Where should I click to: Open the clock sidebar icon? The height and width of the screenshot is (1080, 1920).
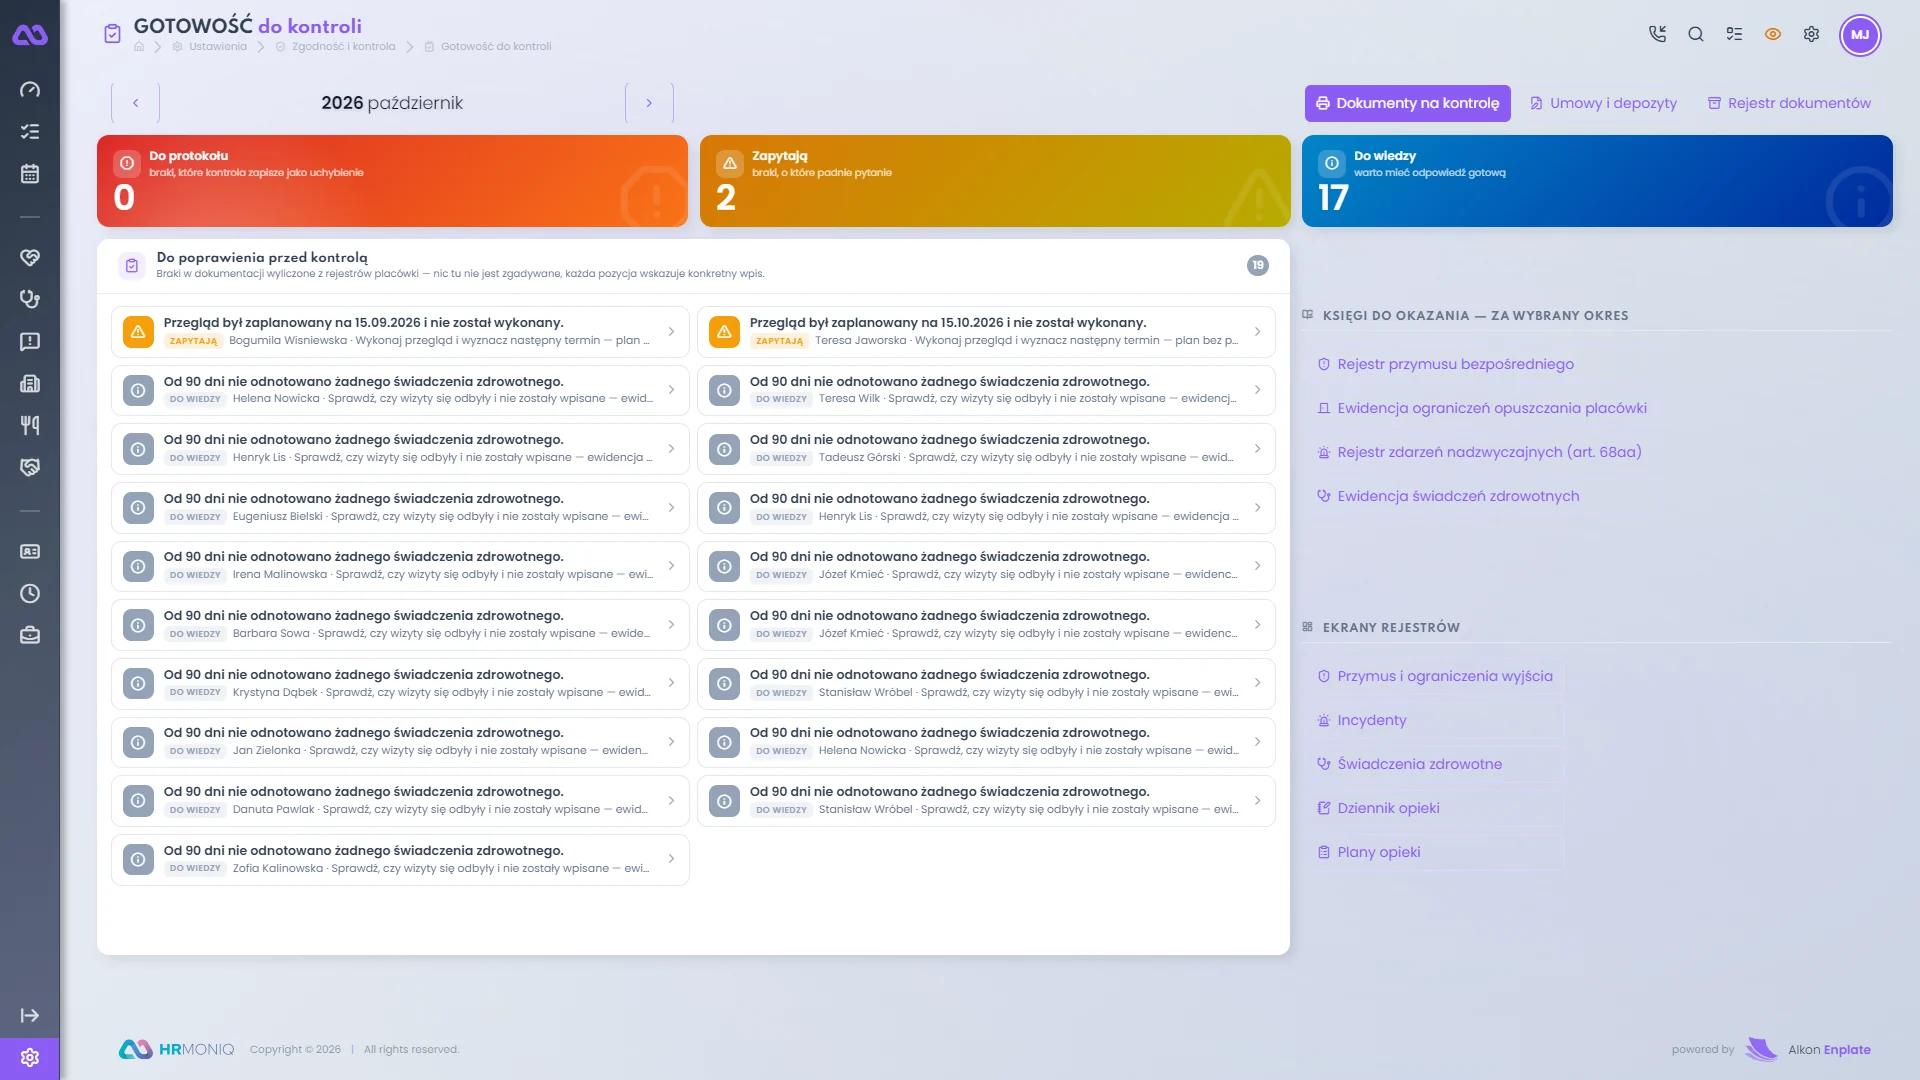coord(30,594)
